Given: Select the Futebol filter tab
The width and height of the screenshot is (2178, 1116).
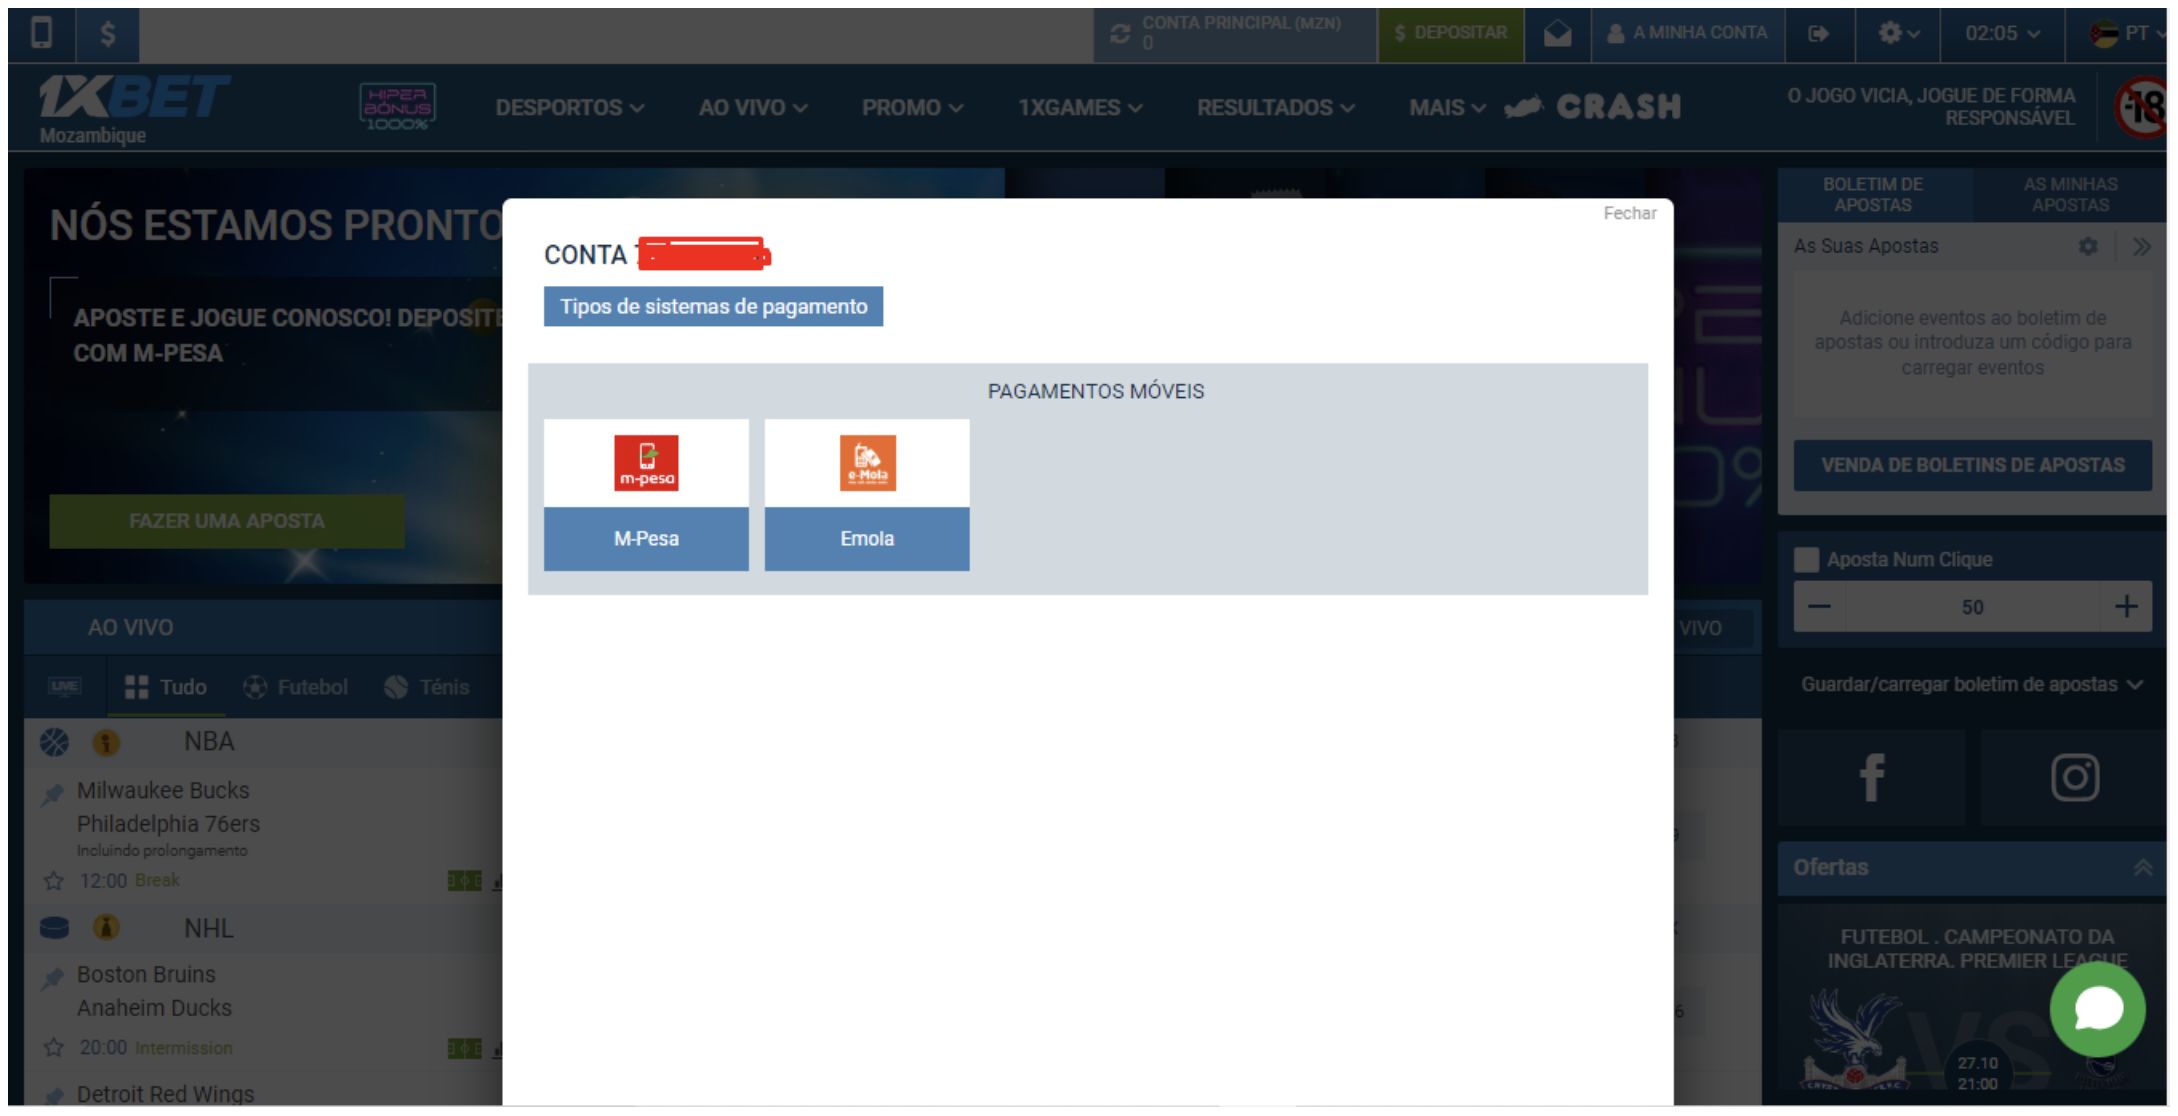Looking at the screenshot, I should 295,687.
